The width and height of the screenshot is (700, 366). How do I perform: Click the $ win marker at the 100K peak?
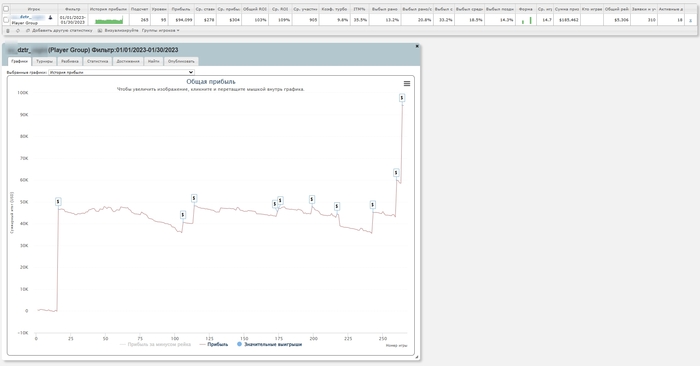(x=402, y=98)
